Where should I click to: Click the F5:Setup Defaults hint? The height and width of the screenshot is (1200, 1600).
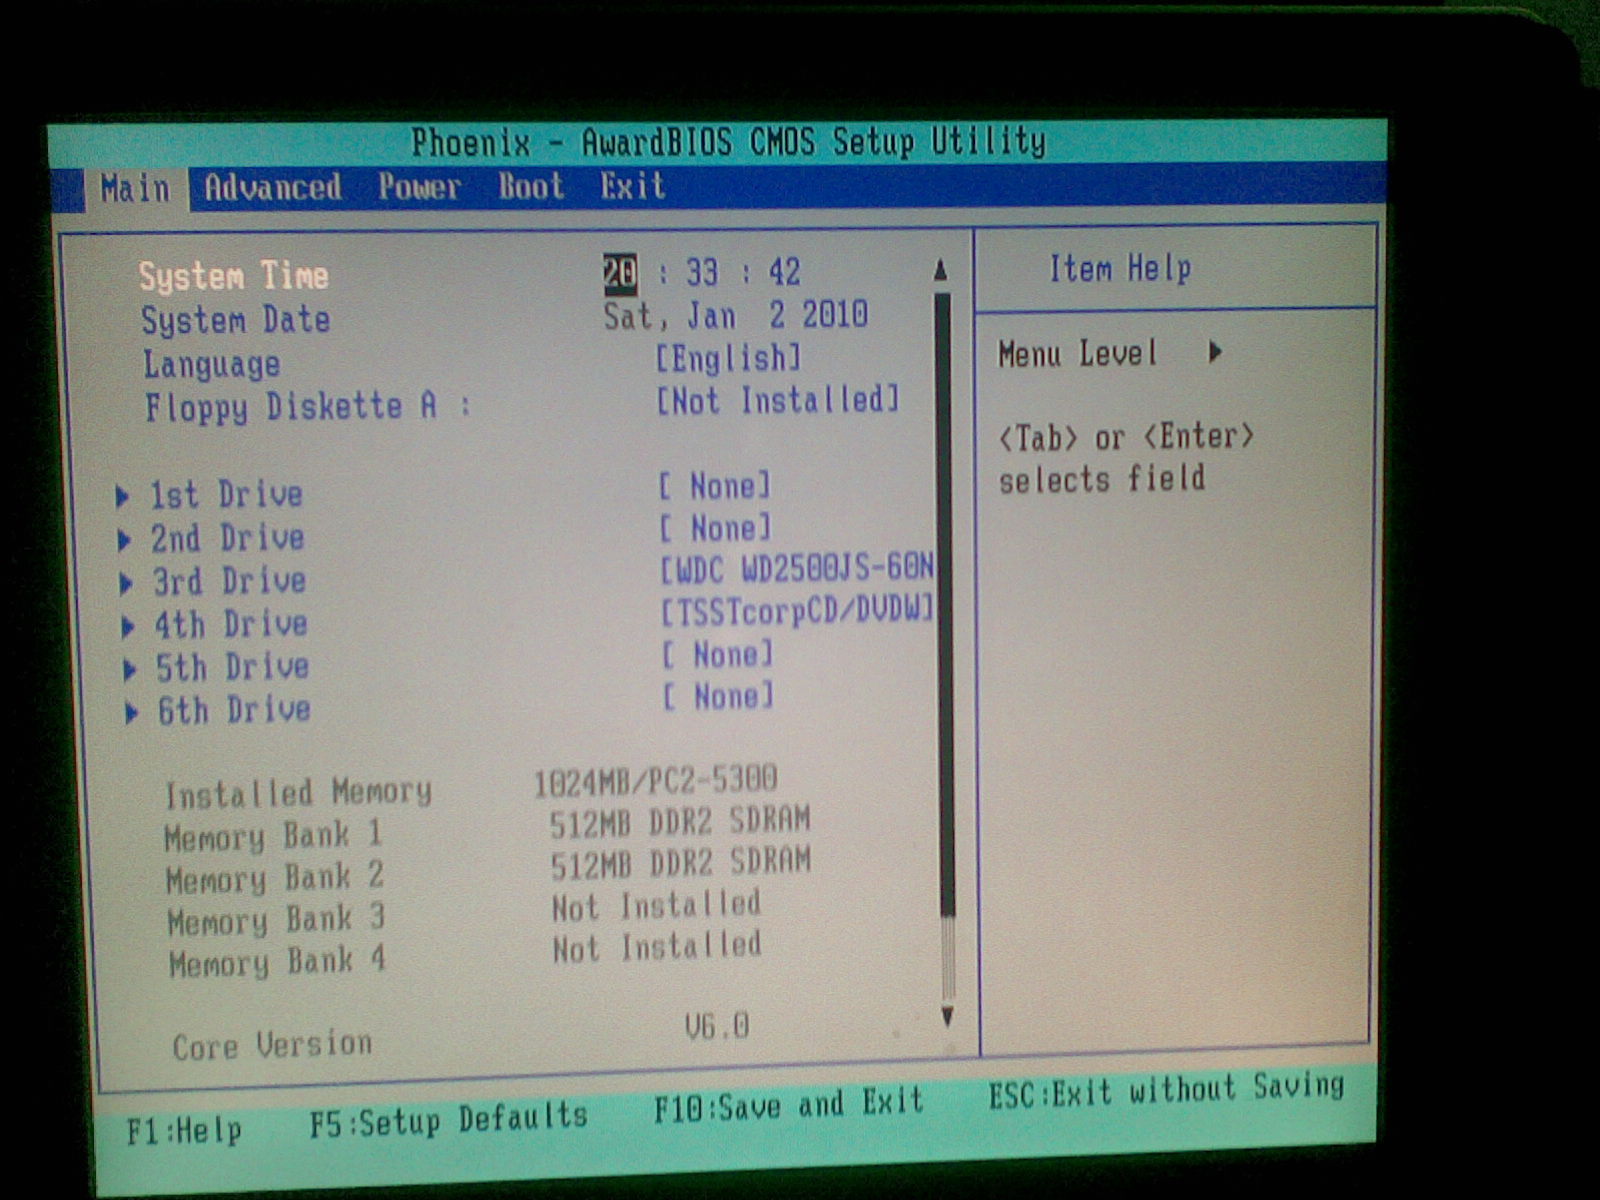[x=448, y=1120]
